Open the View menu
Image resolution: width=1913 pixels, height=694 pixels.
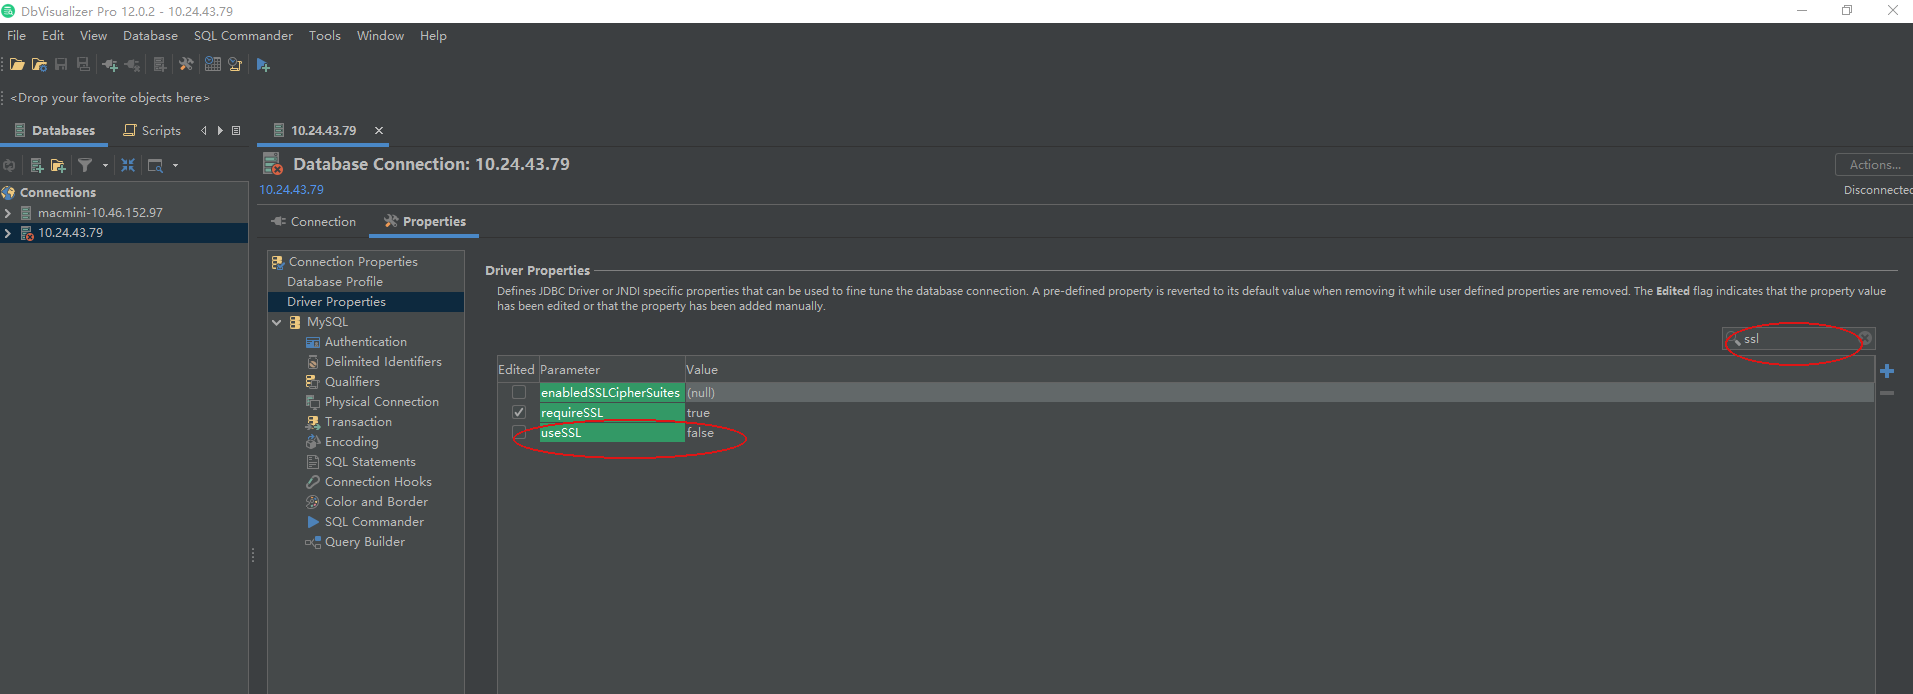[x=94, y=35]
